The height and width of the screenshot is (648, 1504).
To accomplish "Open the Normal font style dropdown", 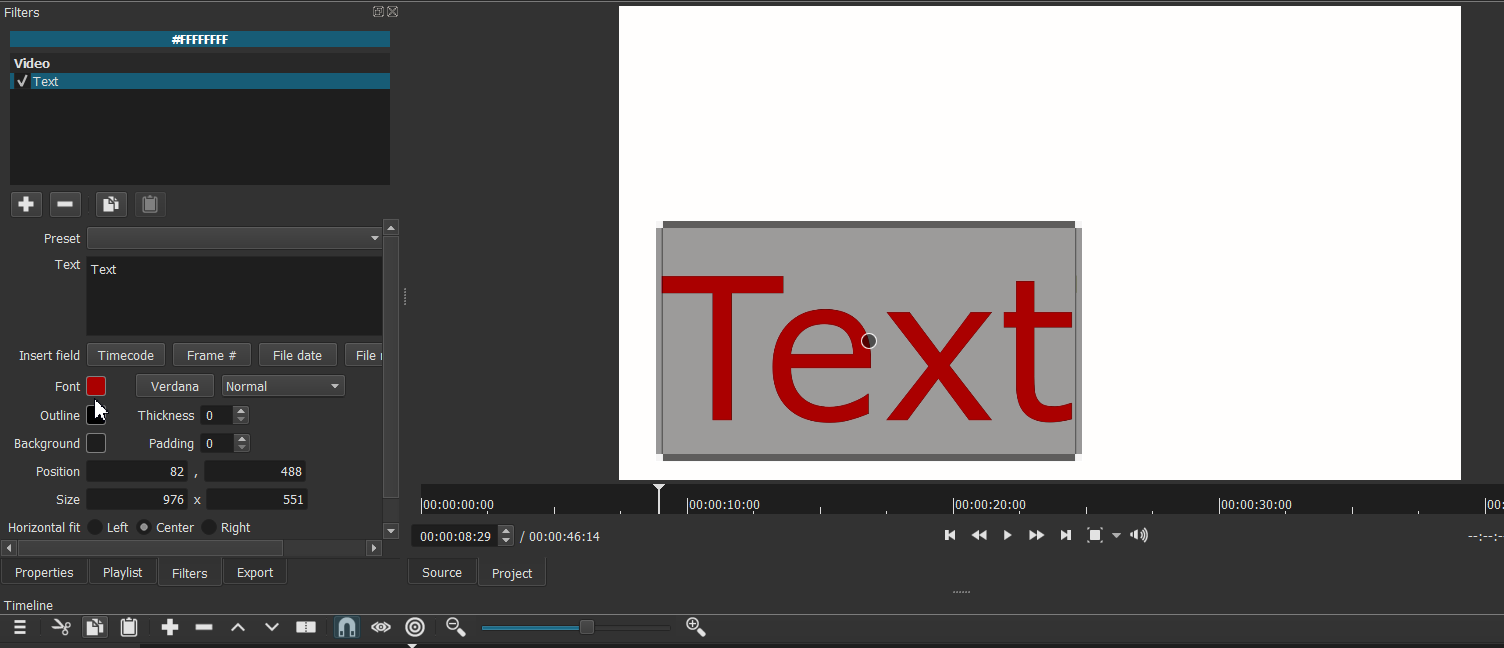I will tap(283, 386).
